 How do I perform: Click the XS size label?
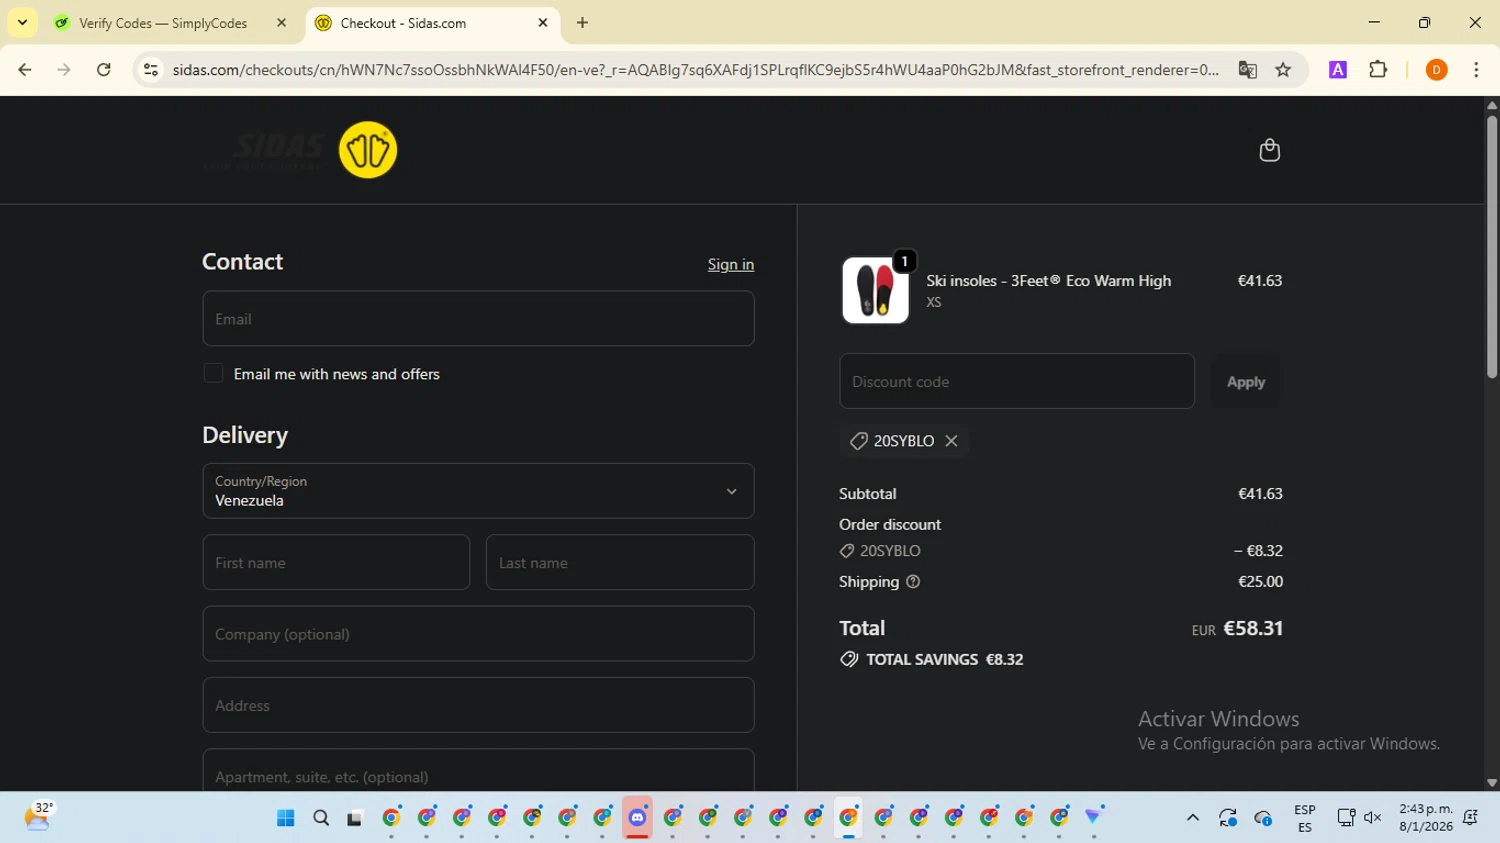934,302
